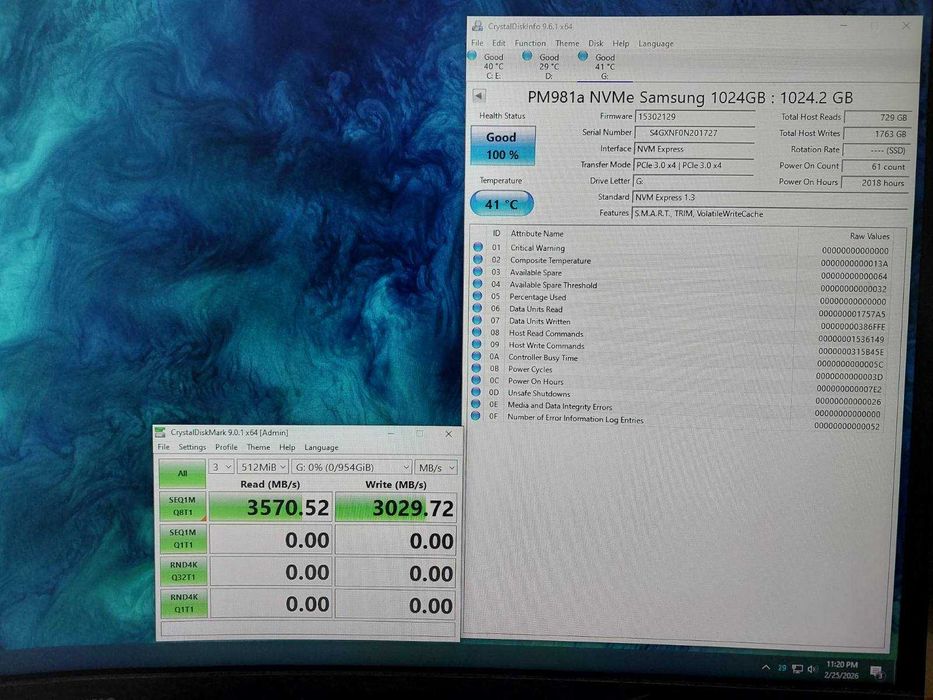Click the status icon for Unsafe Shutdowns
933x700 pixels.
[x=475, y=392]
